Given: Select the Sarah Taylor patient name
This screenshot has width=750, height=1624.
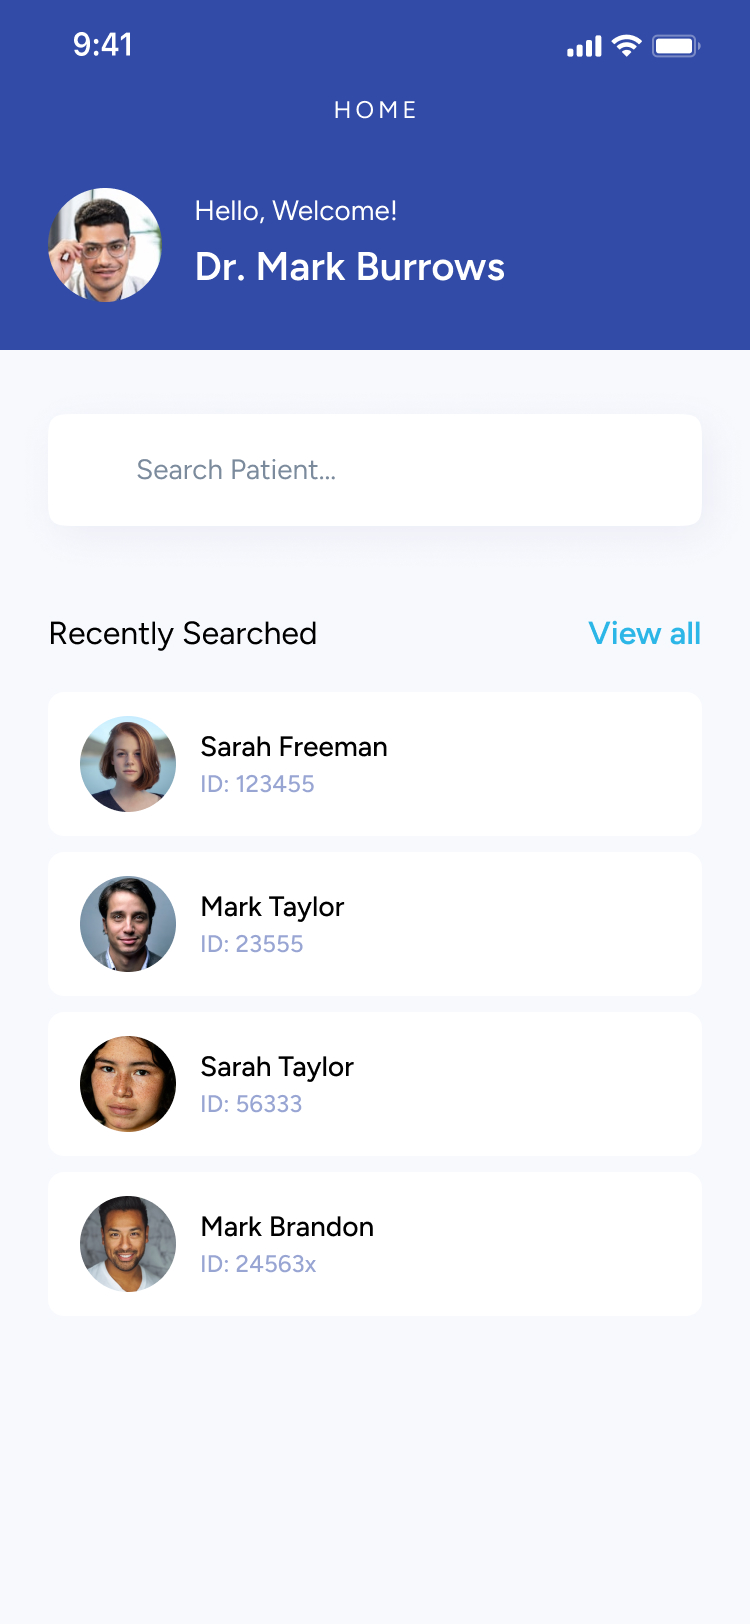Looking at the screenshot, I should [x=277, y=1067].
